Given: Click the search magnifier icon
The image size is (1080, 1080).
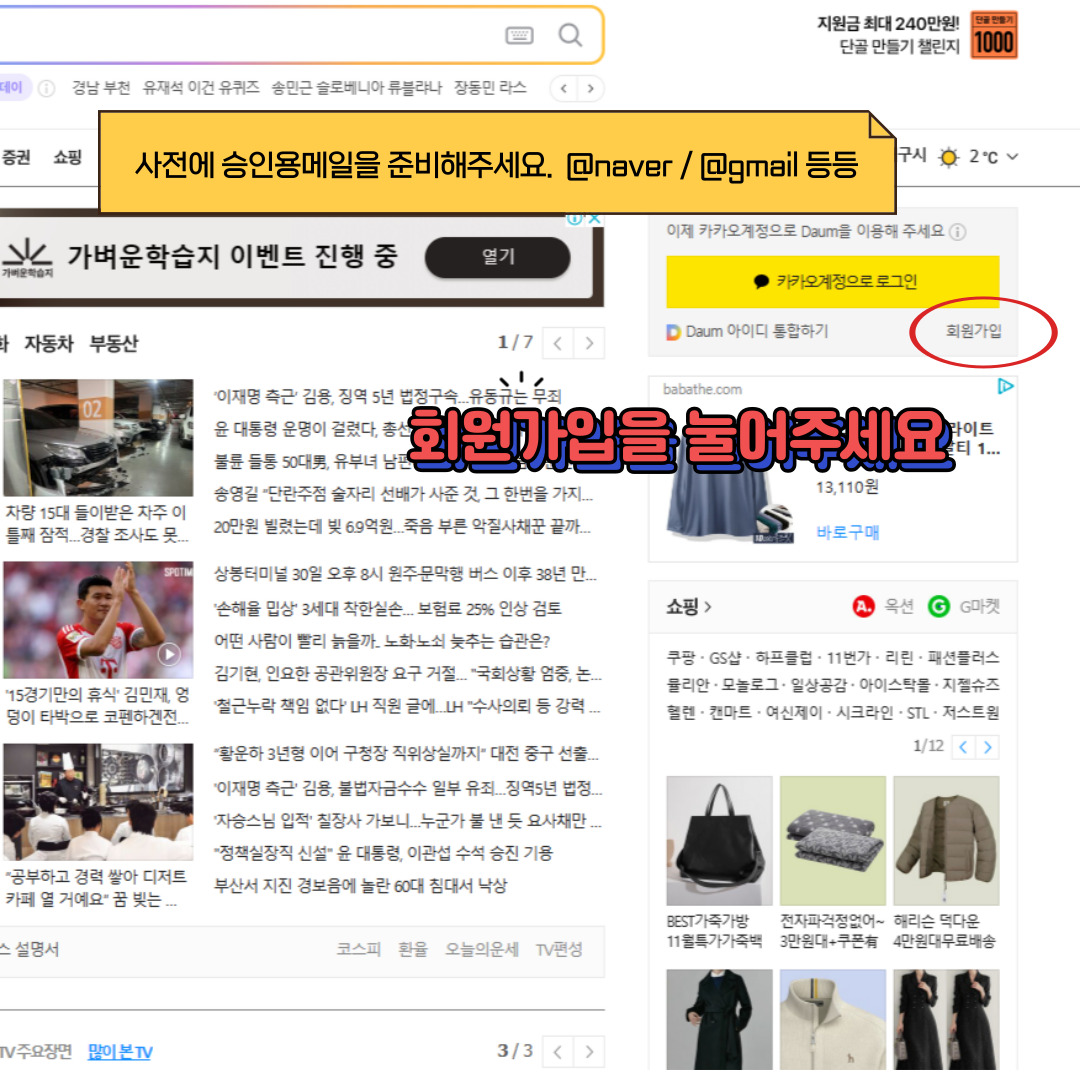Looking at the screenshot, I should pos(570,35).
